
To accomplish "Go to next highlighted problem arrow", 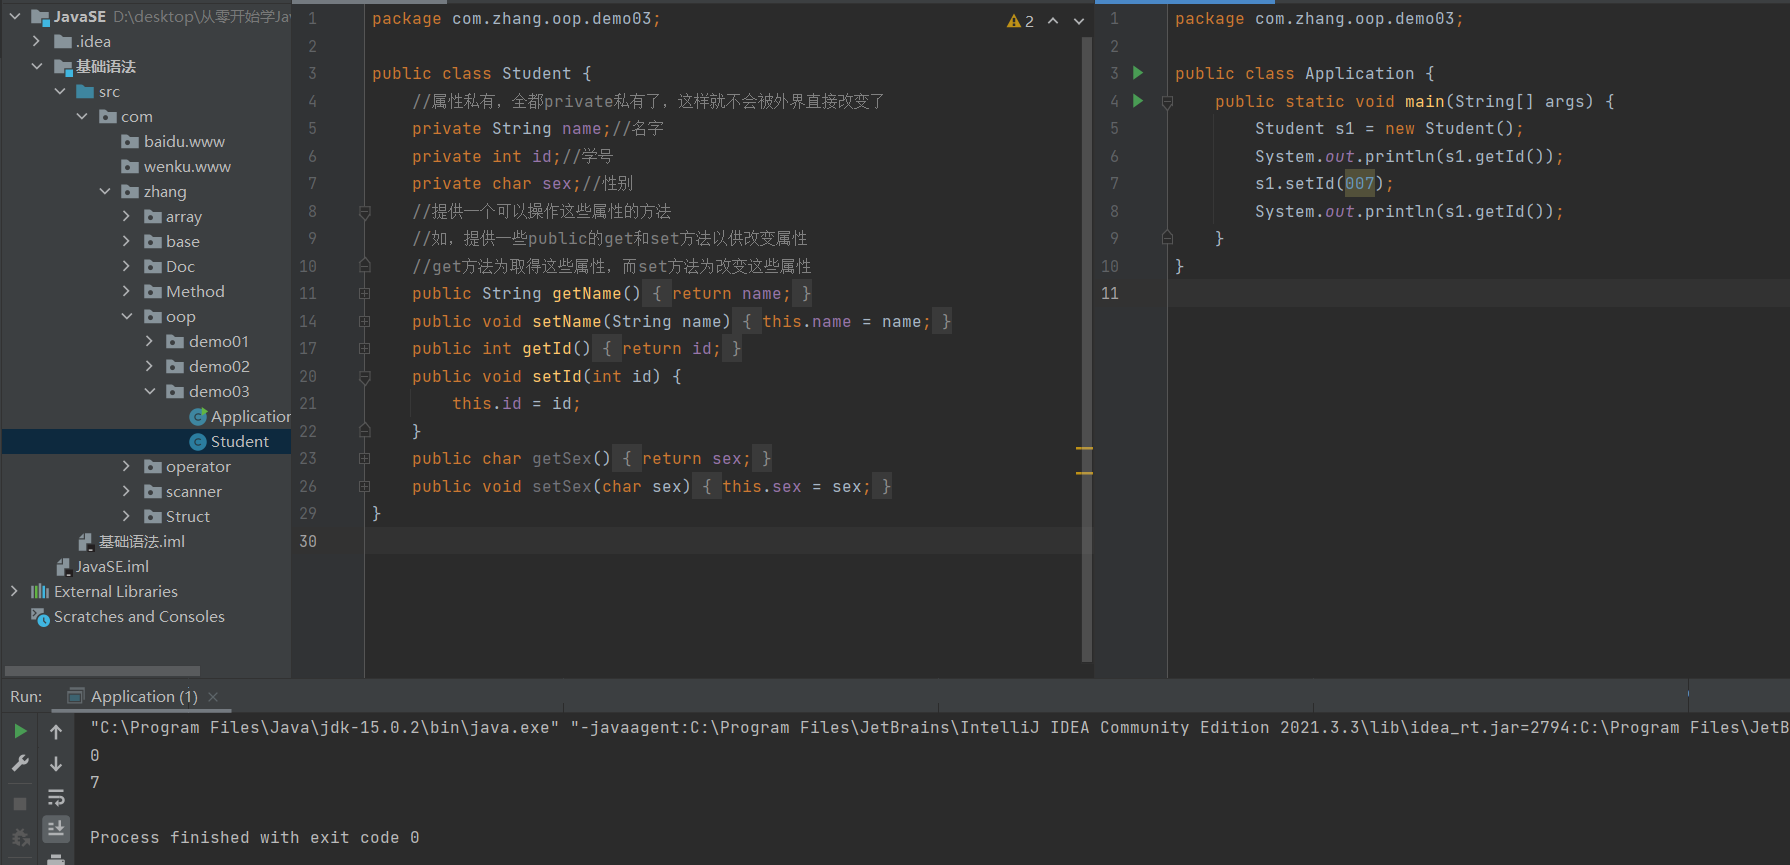I will click(1078, 21).
